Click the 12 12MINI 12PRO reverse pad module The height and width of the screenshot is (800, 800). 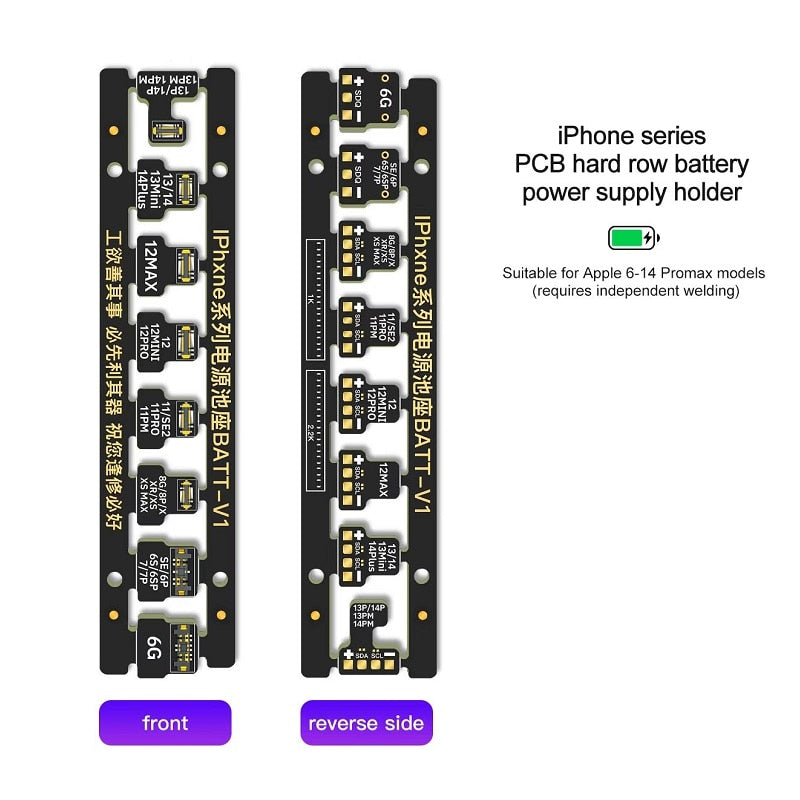pyautogui.click(x=369, y=403)
